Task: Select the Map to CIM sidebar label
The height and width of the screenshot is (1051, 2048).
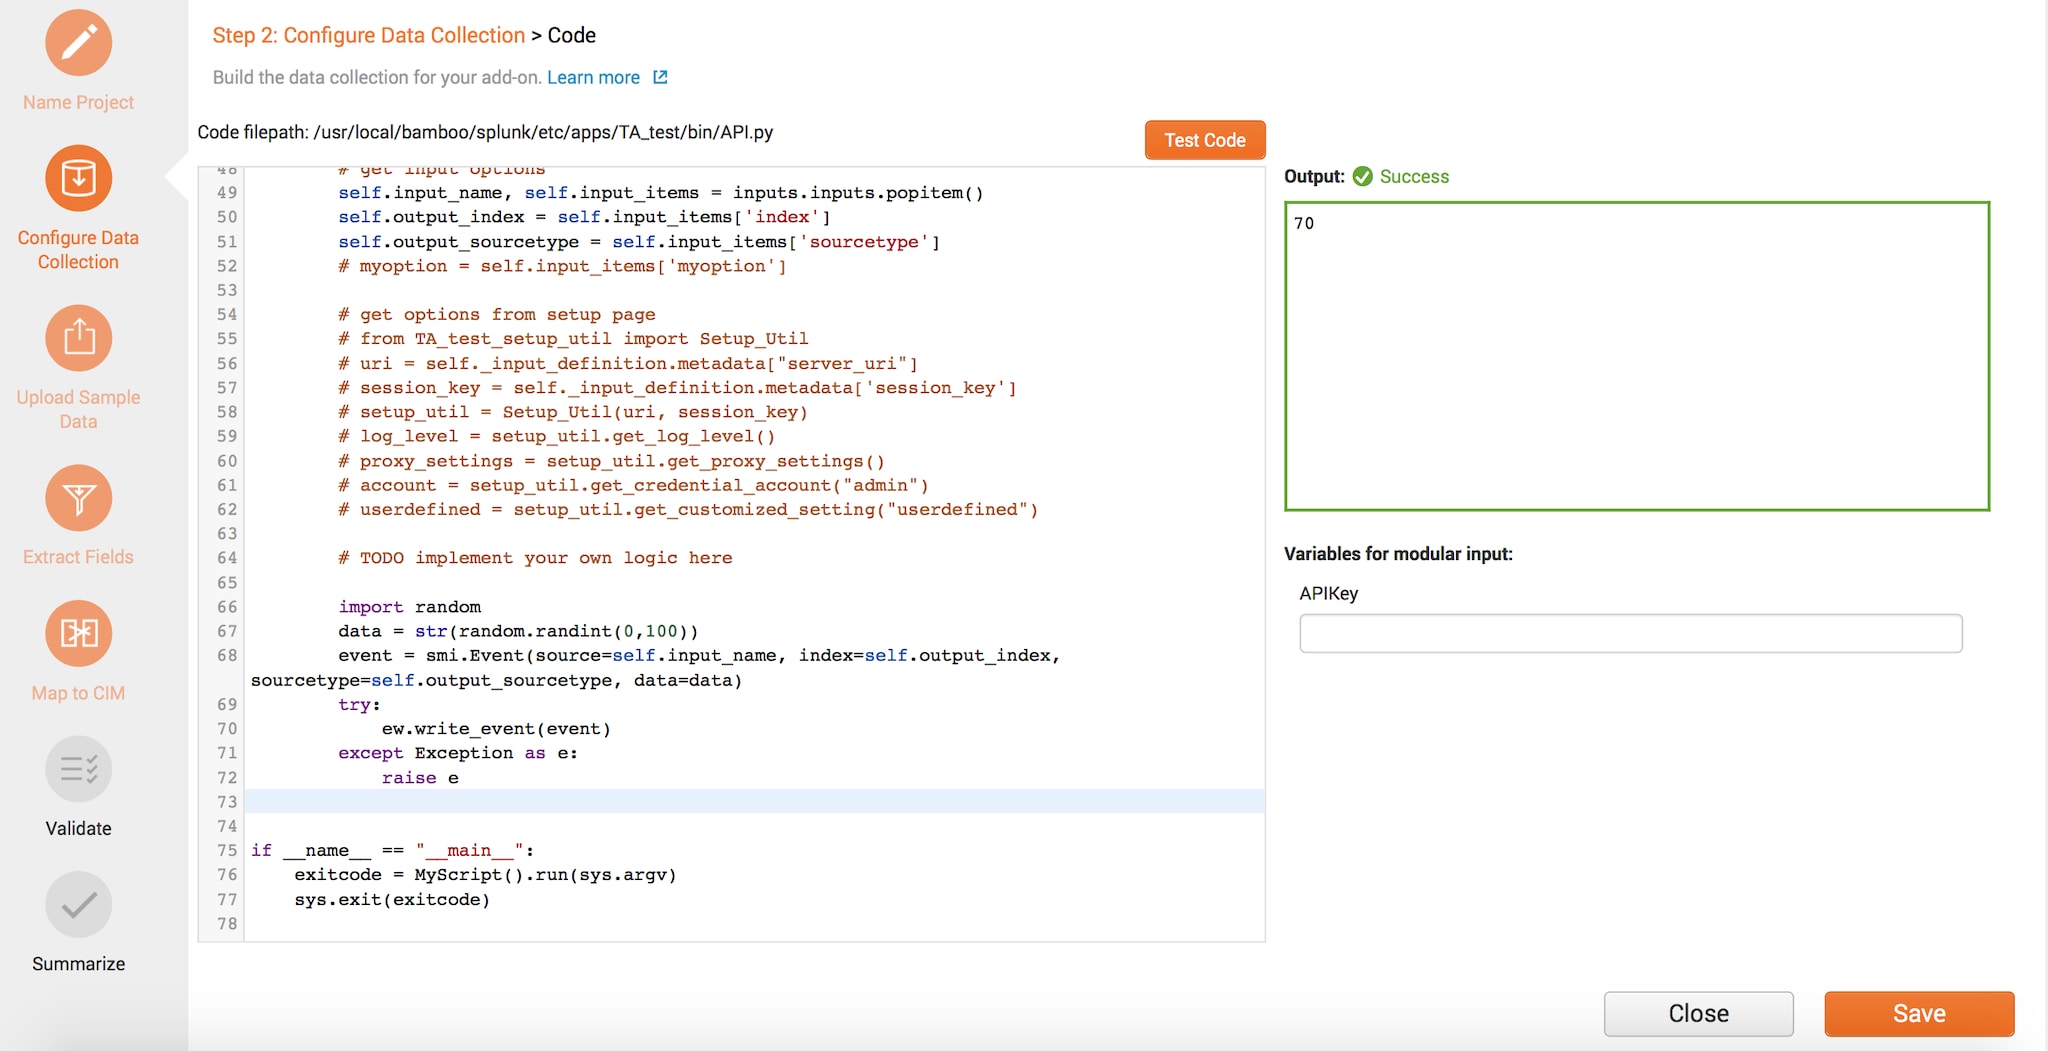Action: pos(78,693)
